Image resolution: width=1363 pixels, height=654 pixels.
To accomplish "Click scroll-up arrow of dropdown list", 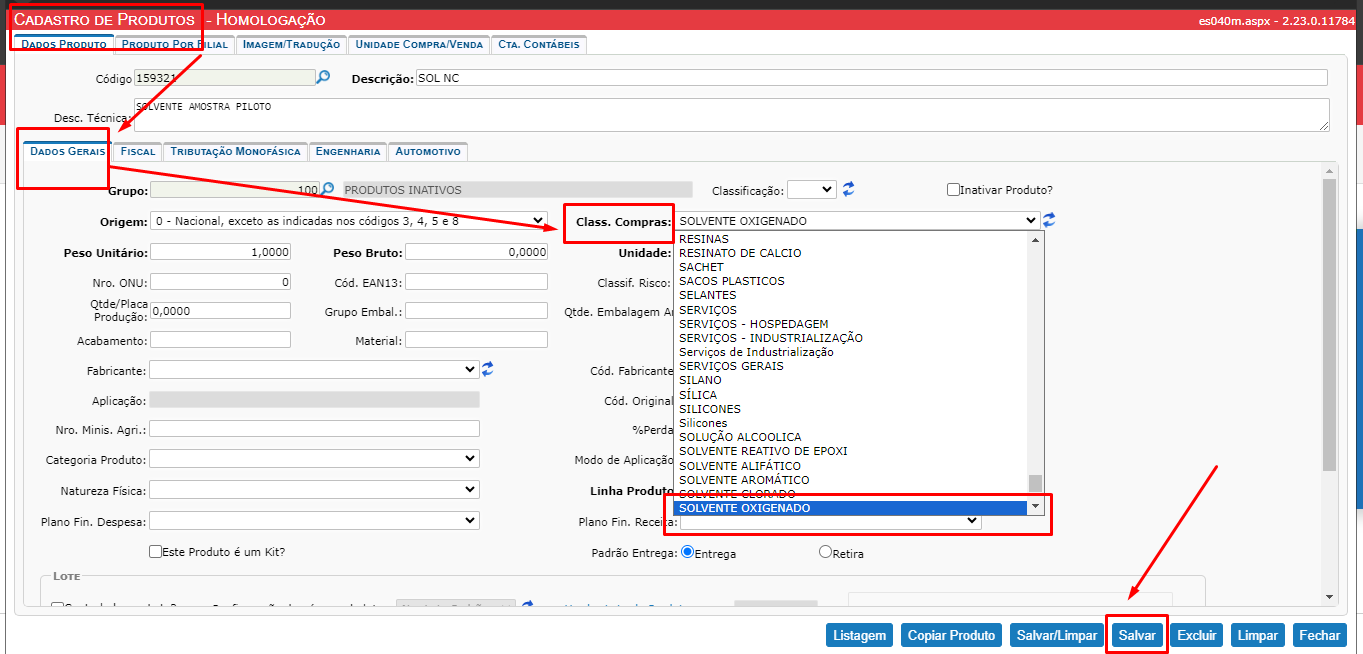I will tap(1036, 240).
